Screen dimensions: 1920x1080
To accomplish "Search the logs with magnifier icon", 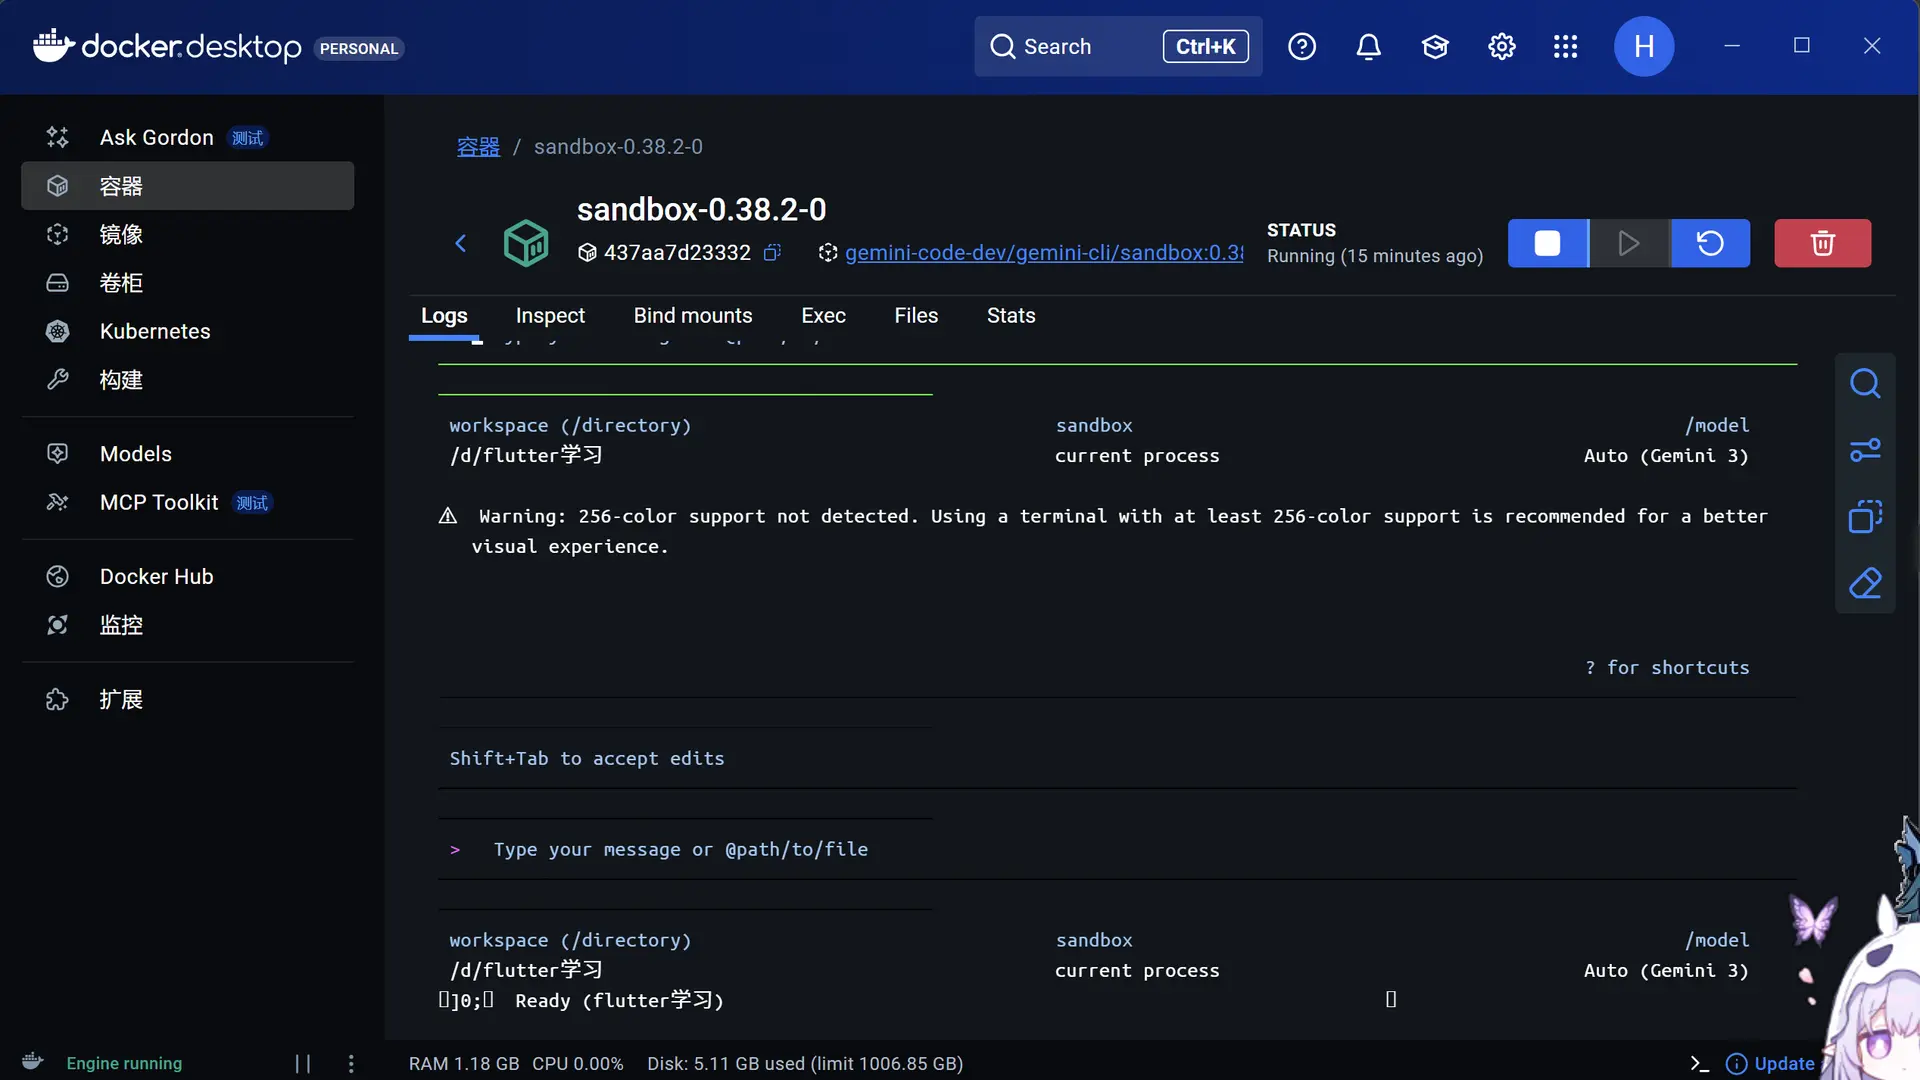I will click(1865, 384).
